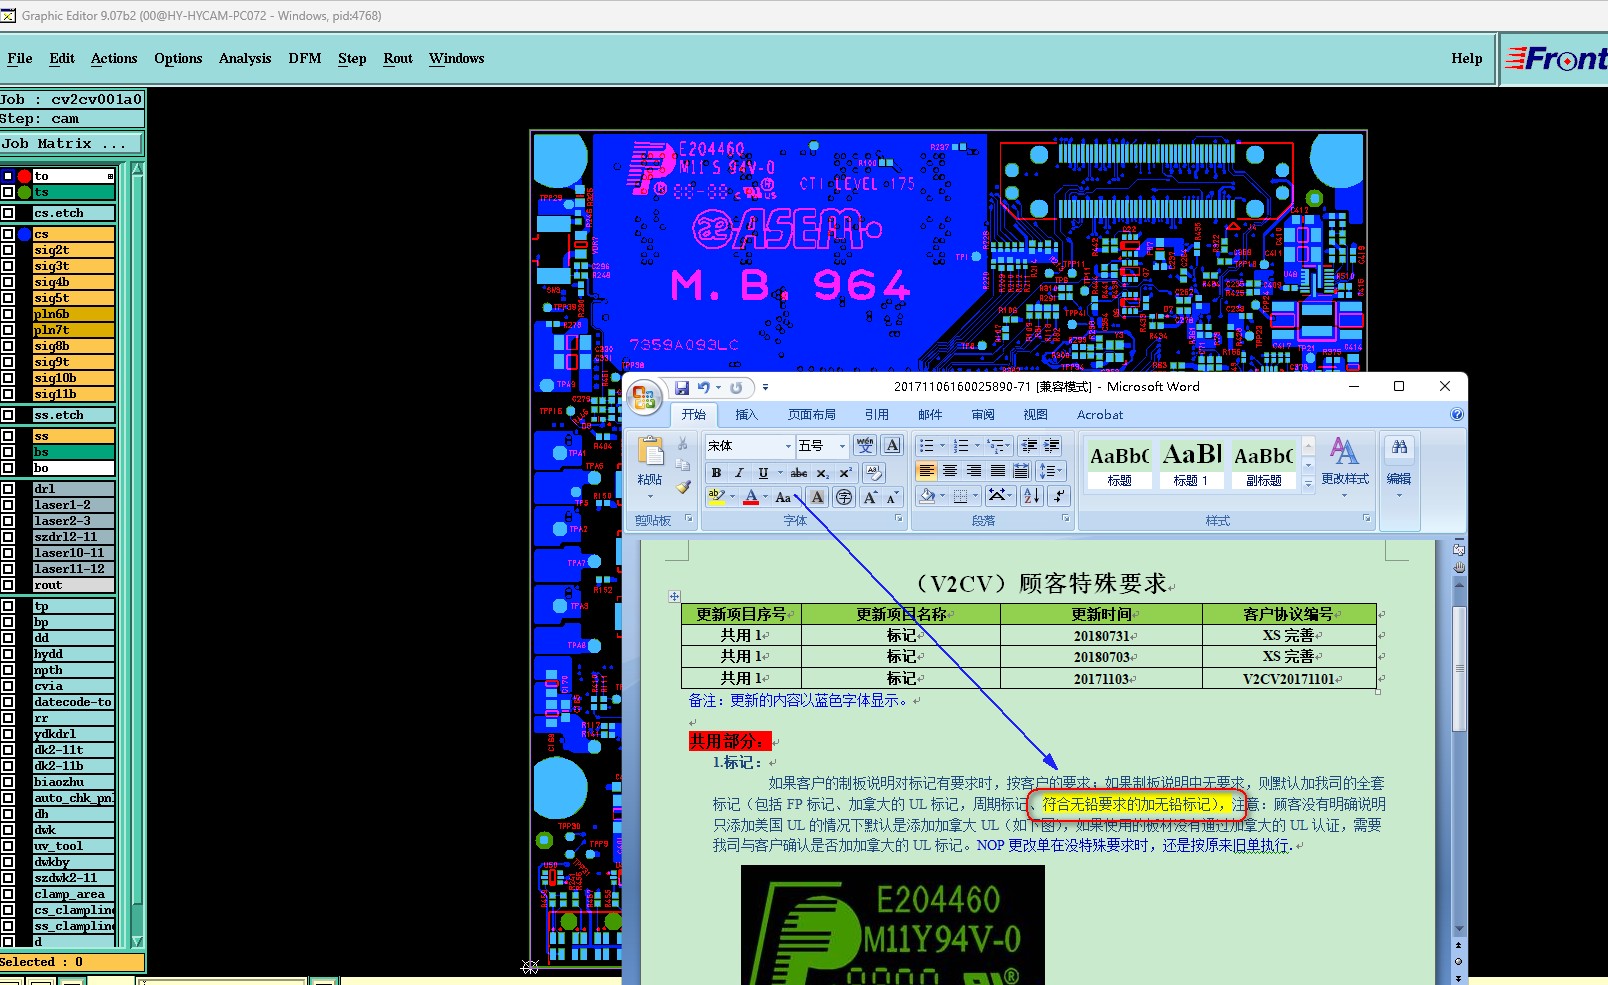Screen dimensions: 1608x985
Task: Align text right in paragraph group
Action: click(x=974, y=471)
